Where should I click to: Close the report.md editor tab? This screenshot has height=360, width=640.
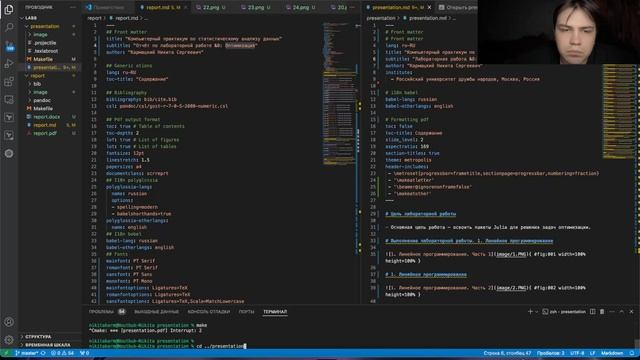pos(186,7)
